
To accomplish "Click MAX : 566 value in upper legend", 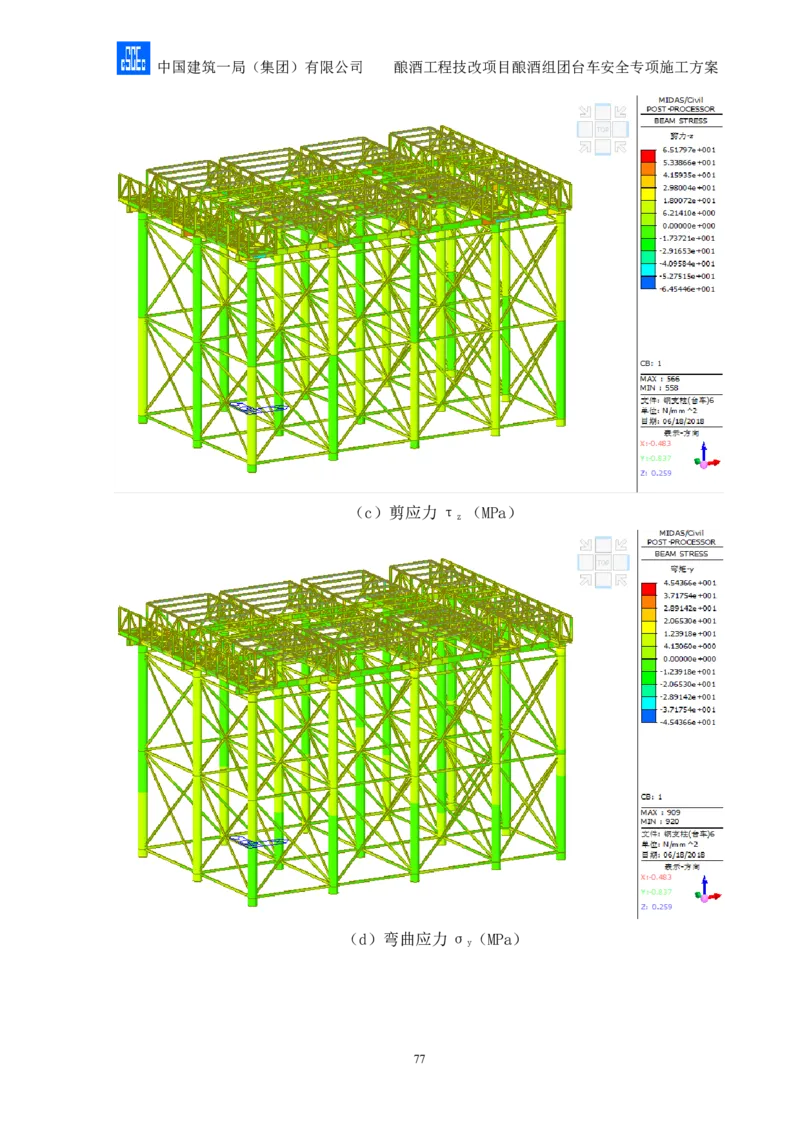I will [660, 379].
